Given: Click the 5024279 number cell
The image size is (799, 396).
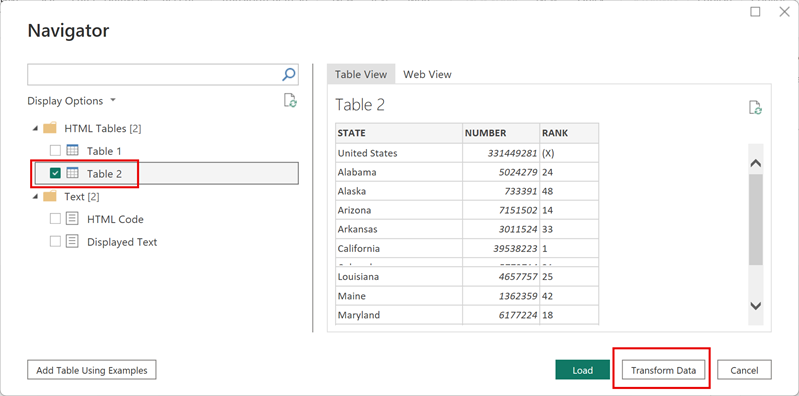Looking at the screenshot, I should point(501,172).
